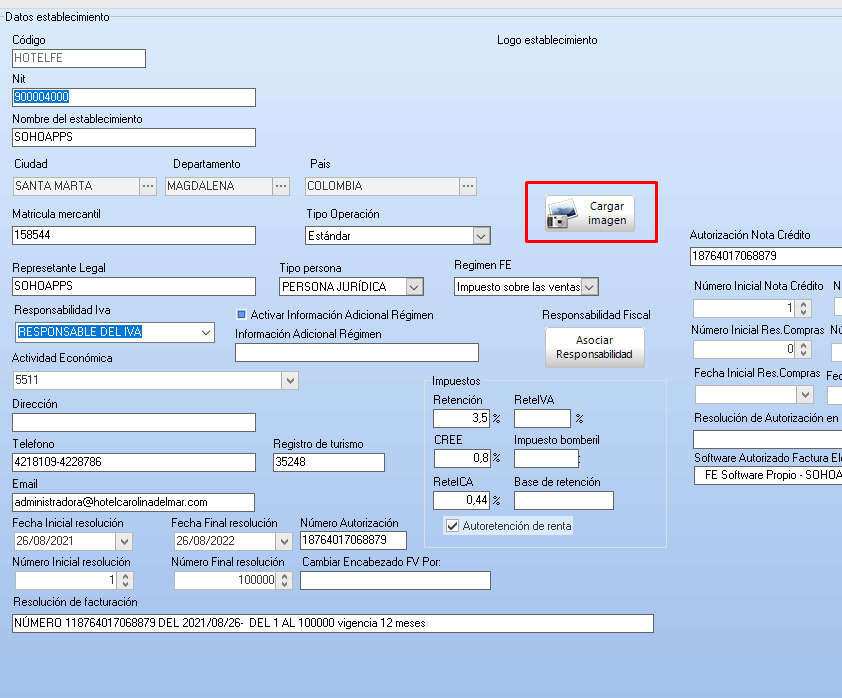Click the Número Final resolución spinner

[285, 580]
